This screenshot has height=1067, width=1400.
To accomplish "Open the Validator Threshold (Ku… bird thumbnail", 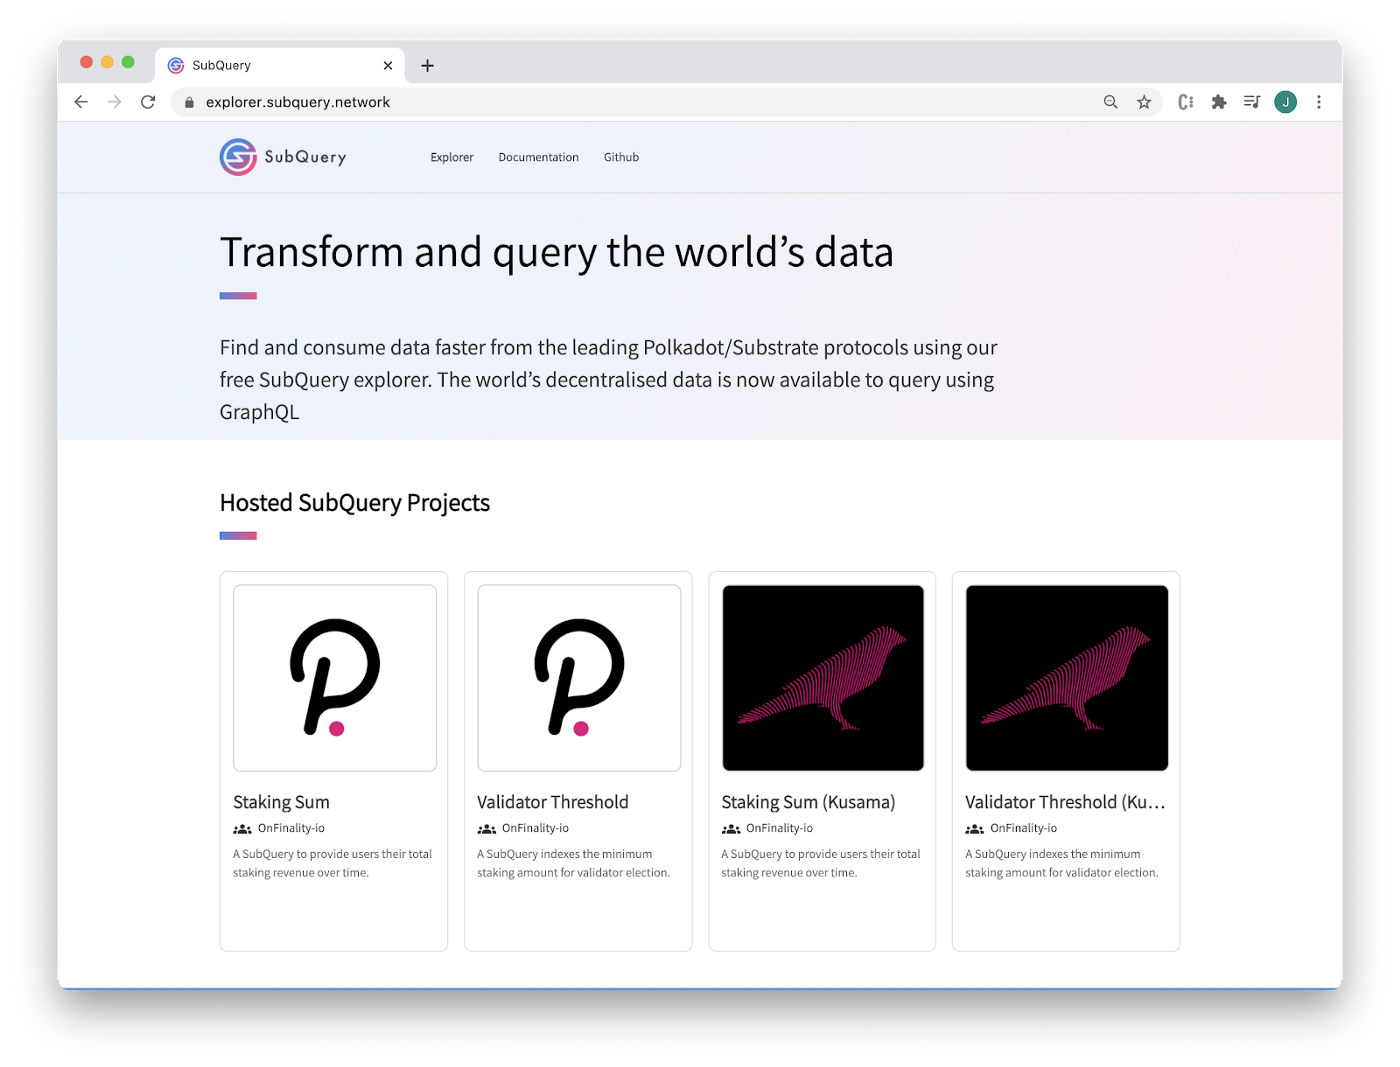I will pyautogui.click(x=1067, y=678).
